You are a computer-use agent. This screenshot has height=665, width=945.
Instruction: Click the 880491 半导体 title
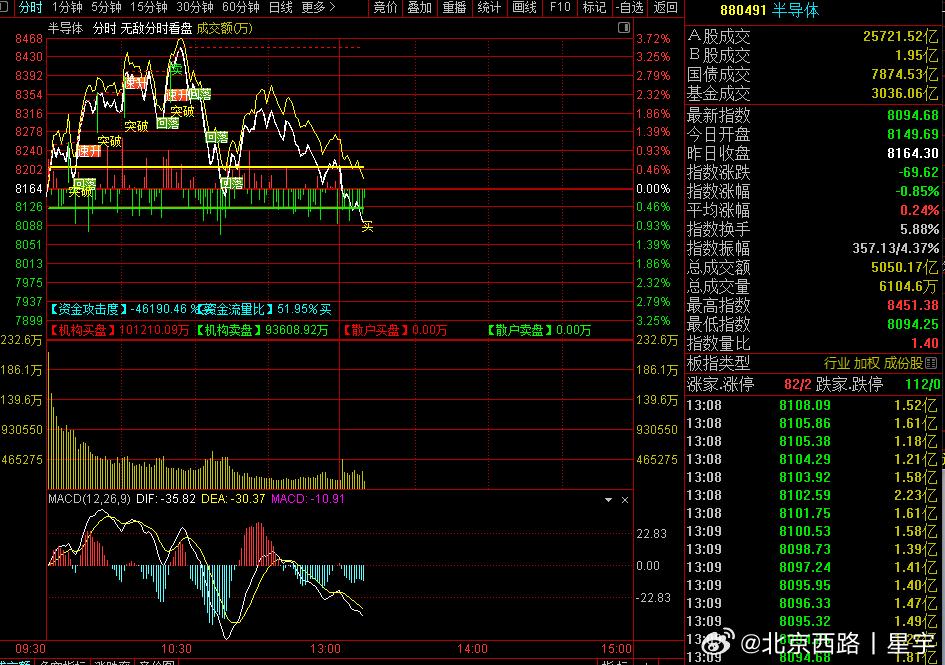(x=770, y=10)
